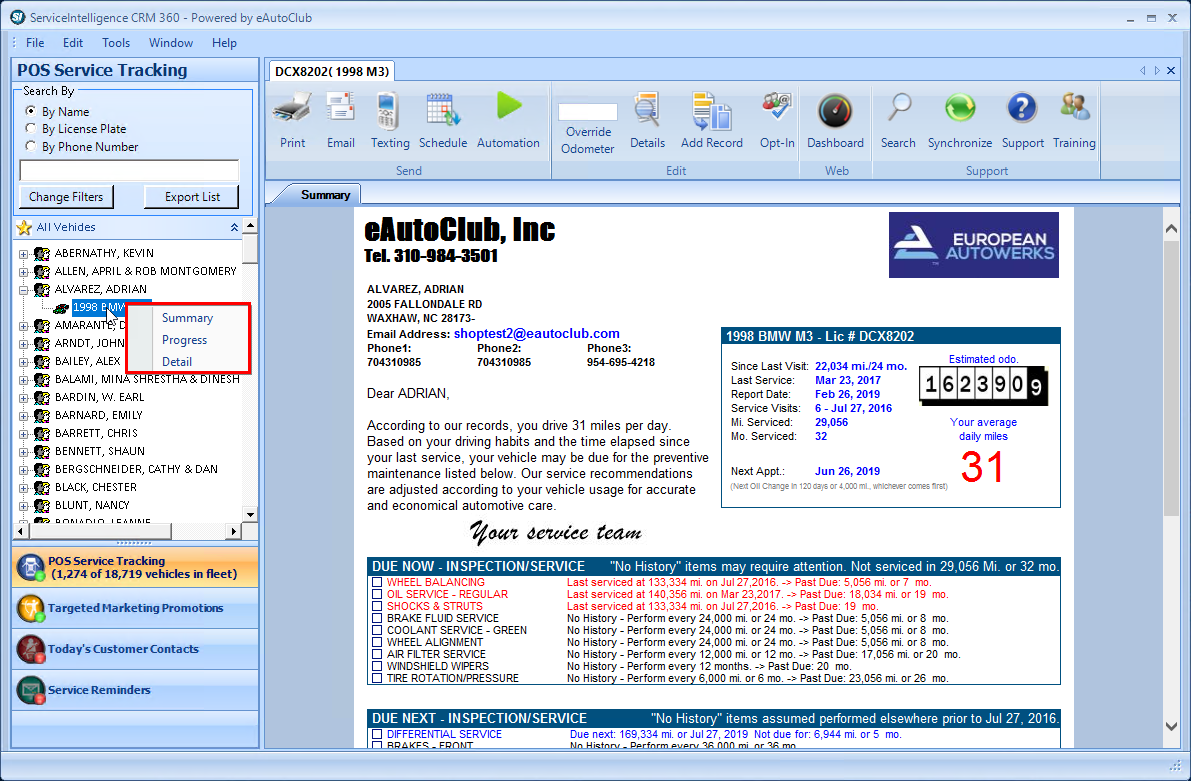Open the Window menu

pos(171,43)
